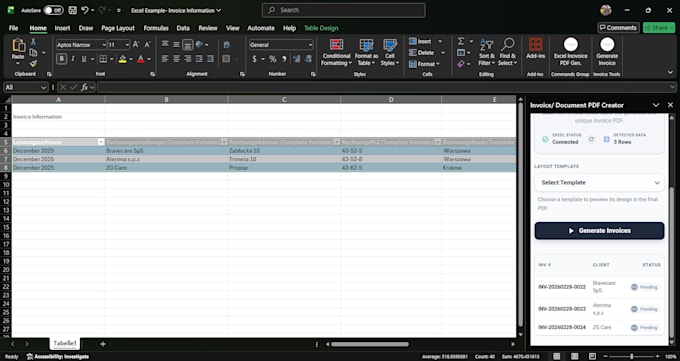Increase font size with larger A icon
Viewport: 680px width, 361px height.
click(136, 44)
